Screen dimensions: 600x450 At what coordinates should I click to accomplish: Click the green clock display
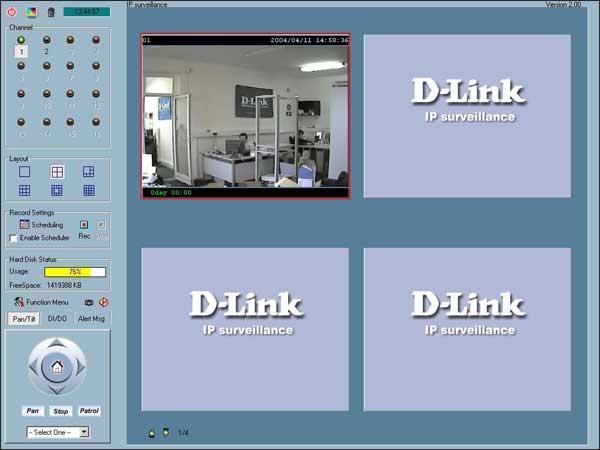(86, 12)
